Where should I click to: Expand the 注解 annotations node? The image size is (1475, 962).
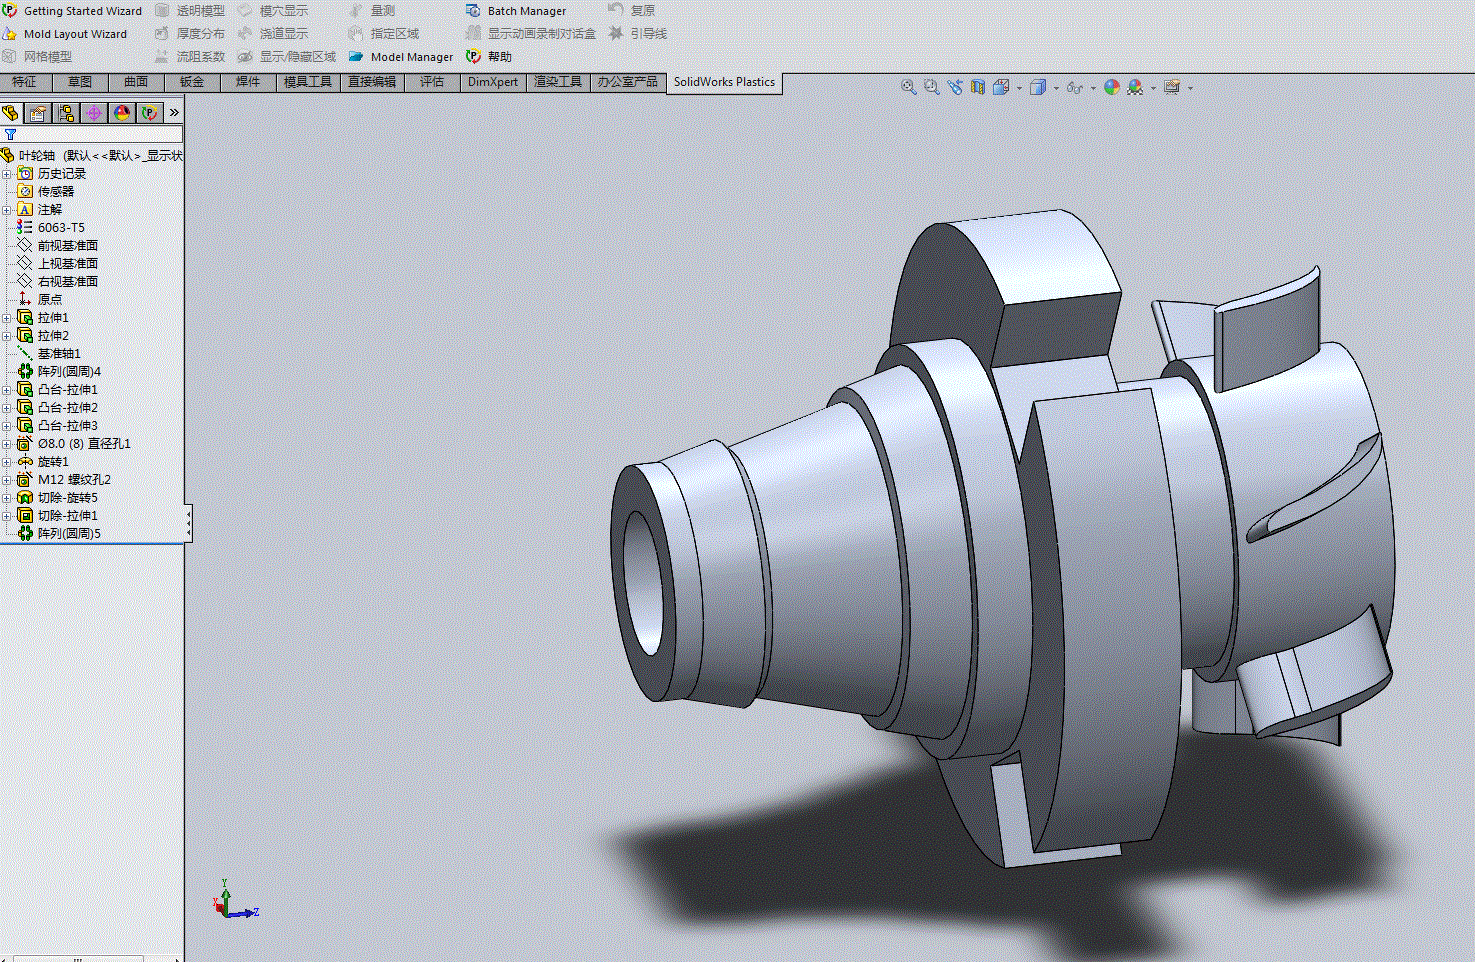[x=7, y=209]
